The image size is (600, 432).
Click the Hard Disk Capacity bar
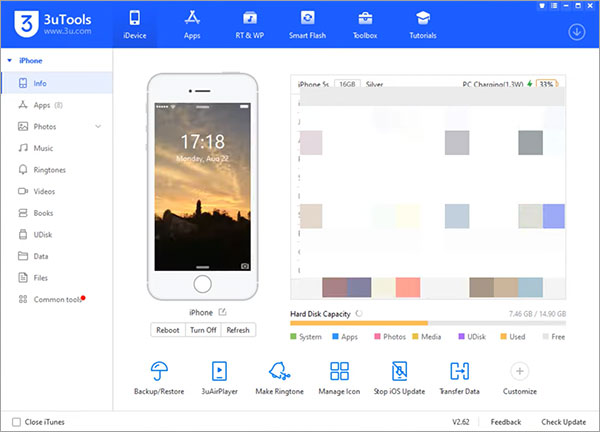click(427, 323)
